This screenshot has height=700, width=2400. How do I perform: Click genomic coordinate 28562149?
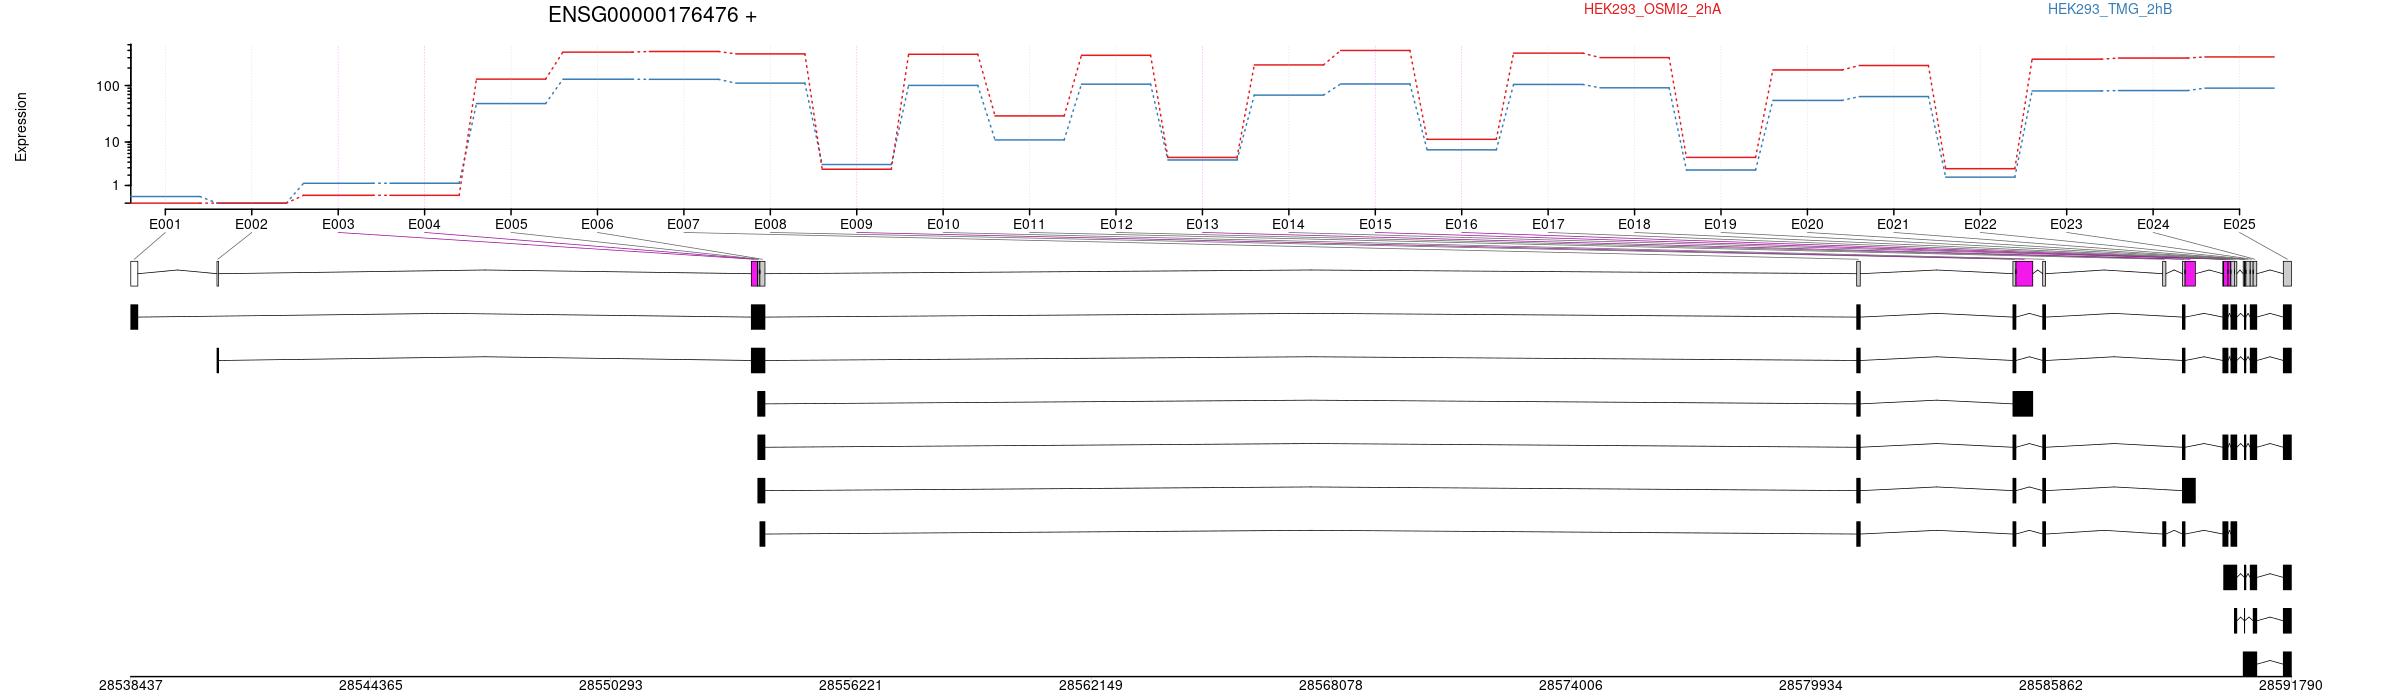[x=1091, y=686]
